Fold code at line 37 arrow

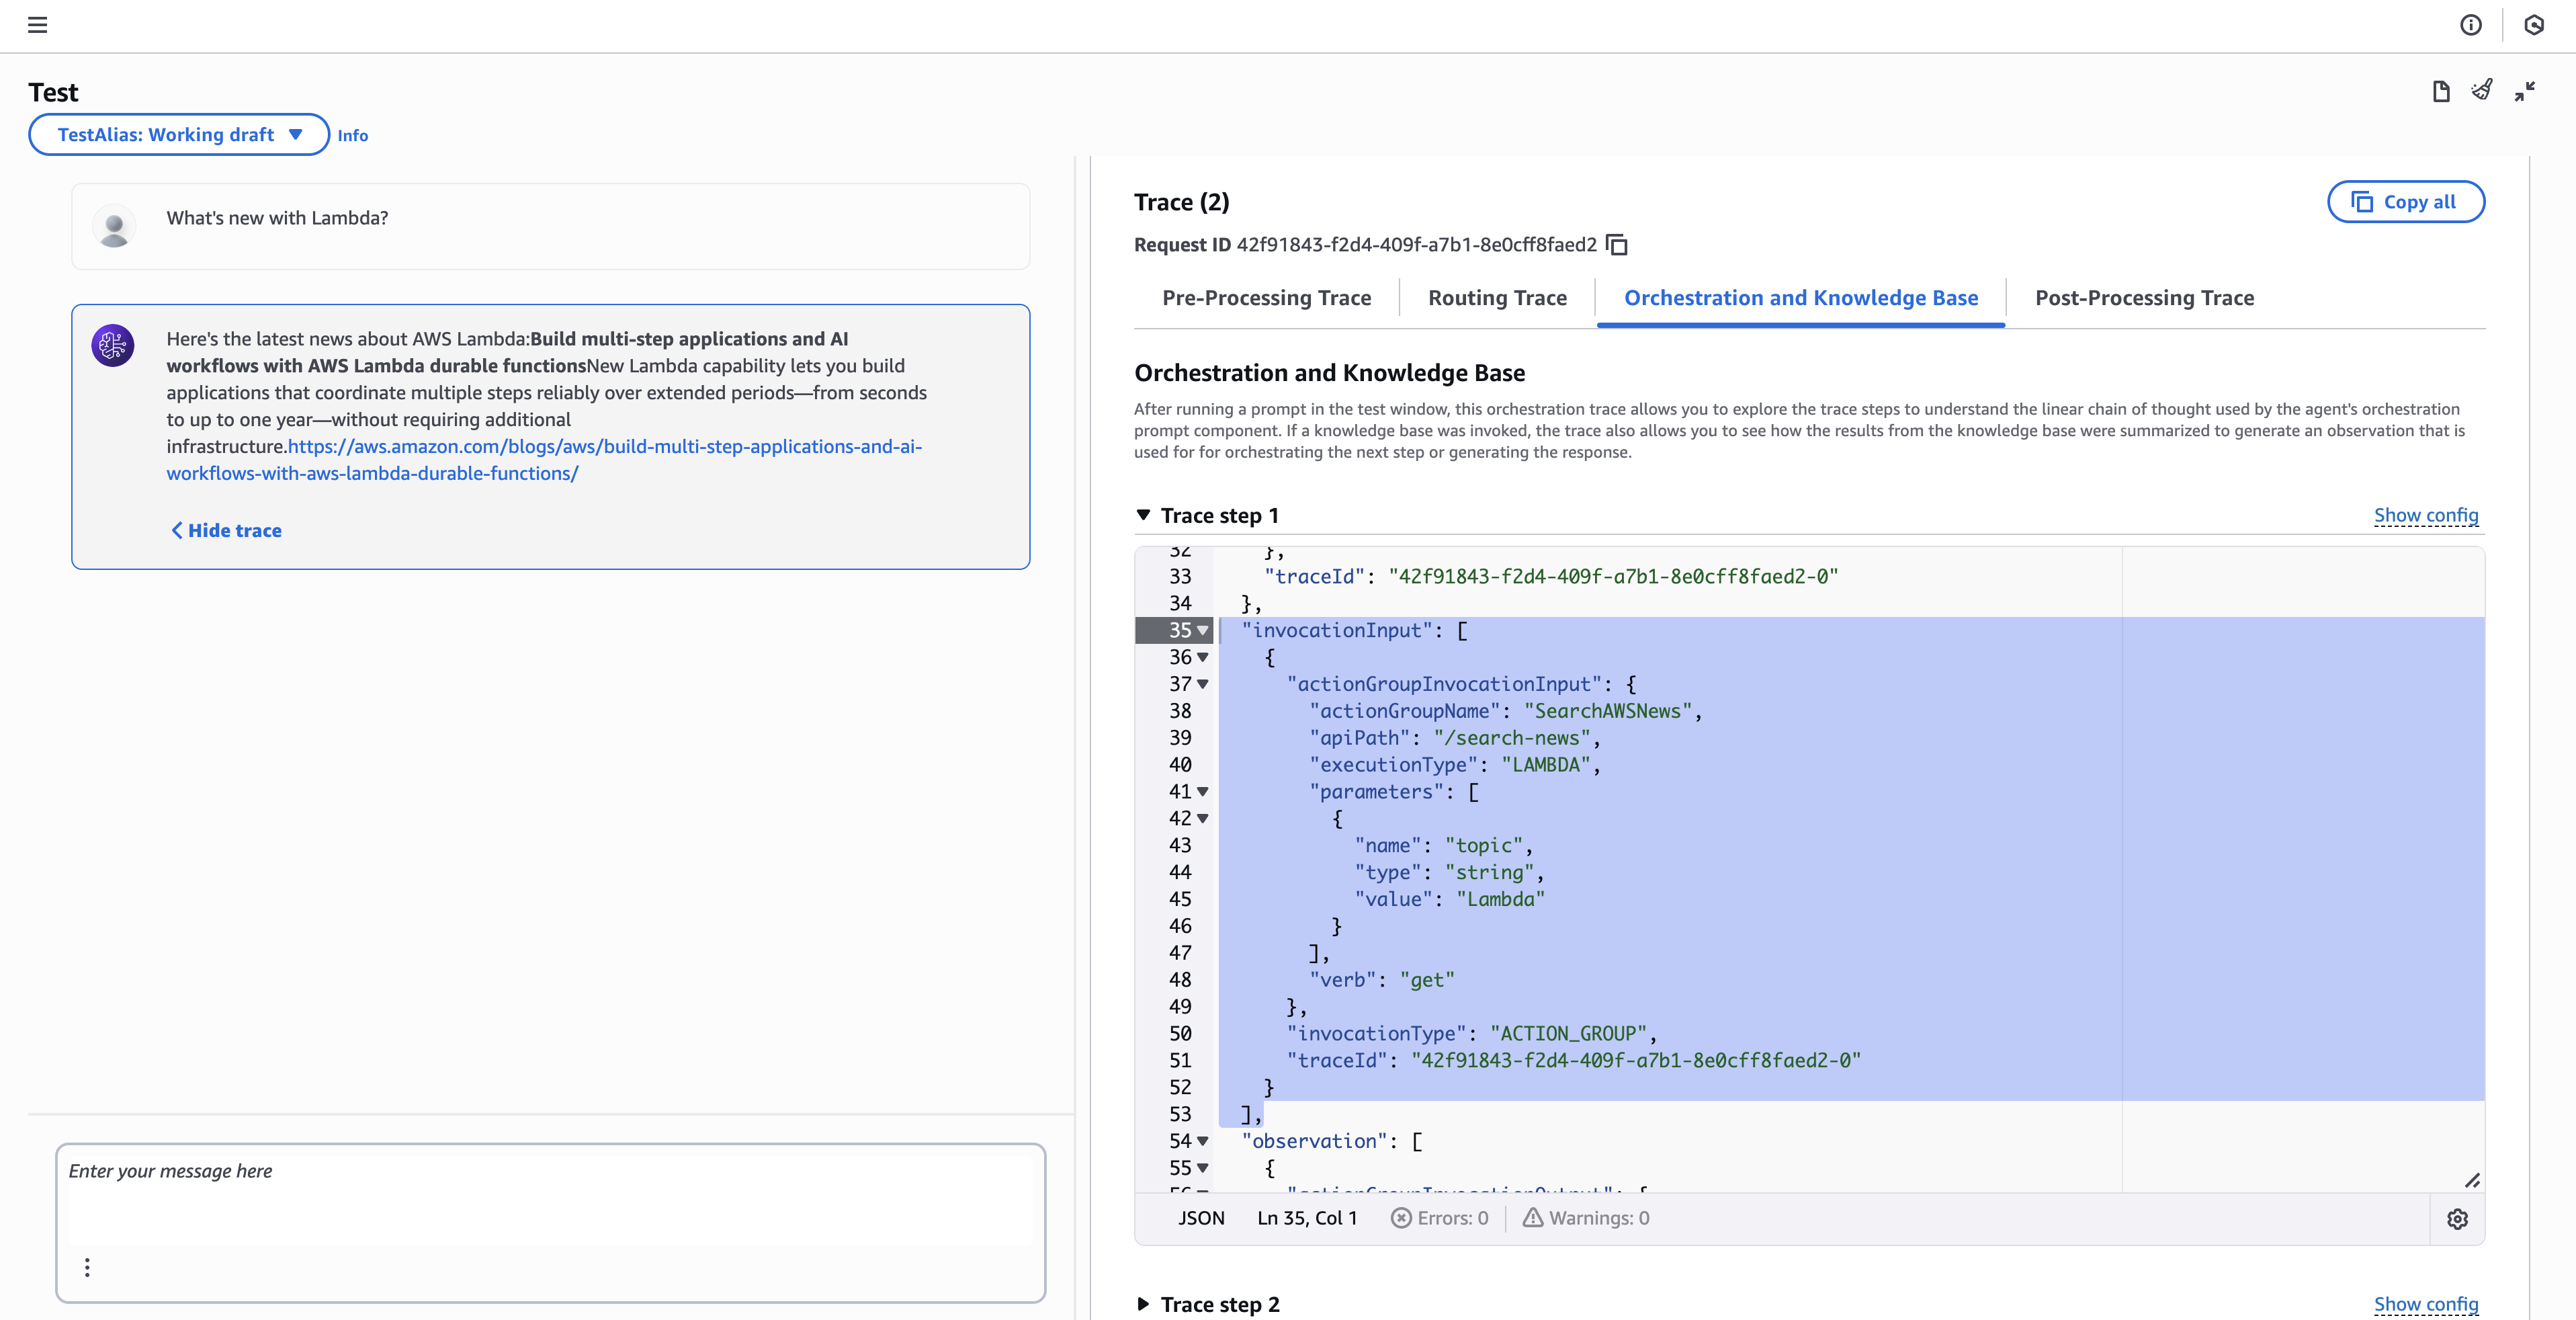1203,684
